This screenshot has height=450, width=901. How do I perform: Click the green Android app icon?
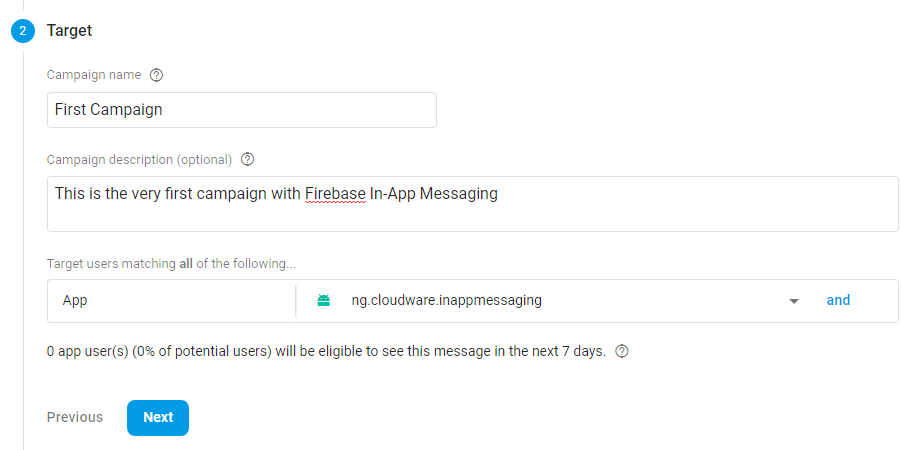click(x=324, y=301)
